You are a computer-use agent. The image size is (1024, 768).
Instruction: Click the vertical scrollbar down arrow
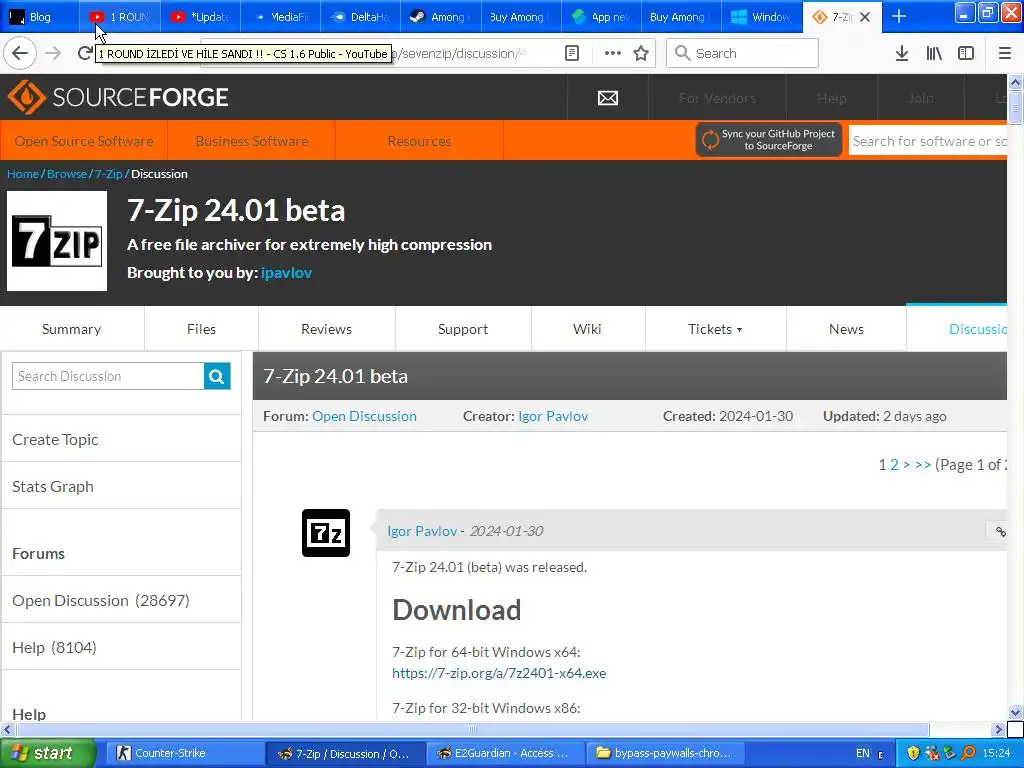[1016, 711]
